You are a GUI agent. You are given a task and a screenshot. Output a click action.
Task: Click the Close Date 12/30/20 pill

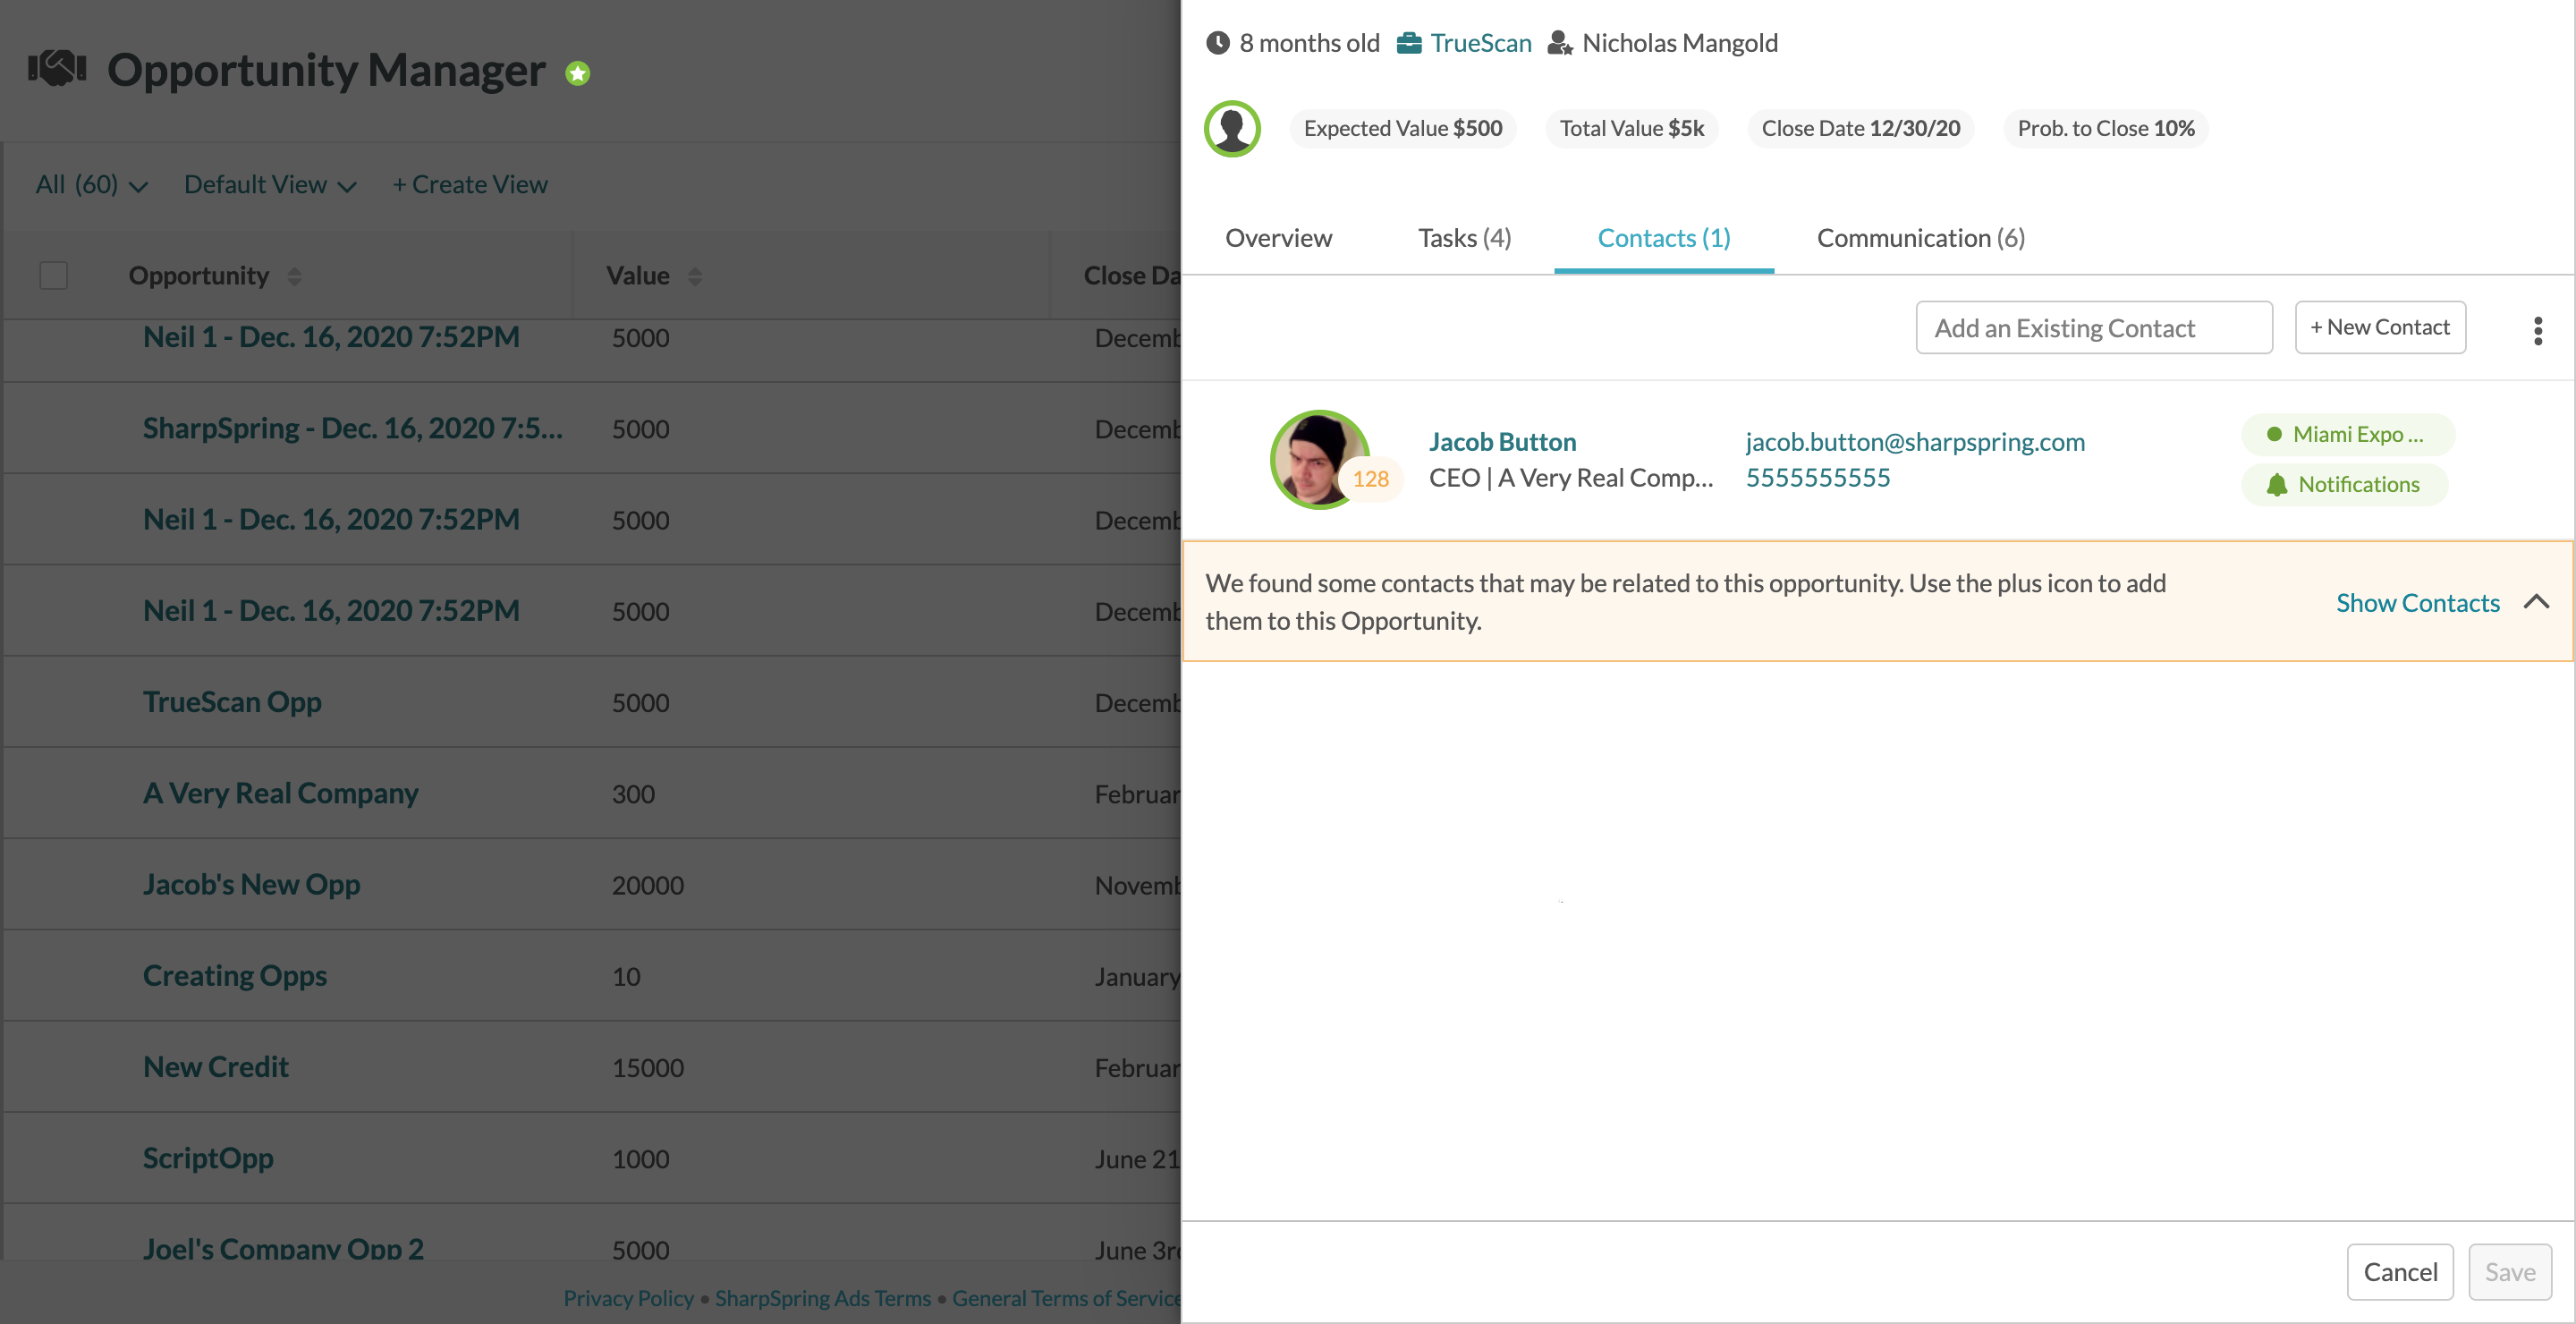point(1860,128)
